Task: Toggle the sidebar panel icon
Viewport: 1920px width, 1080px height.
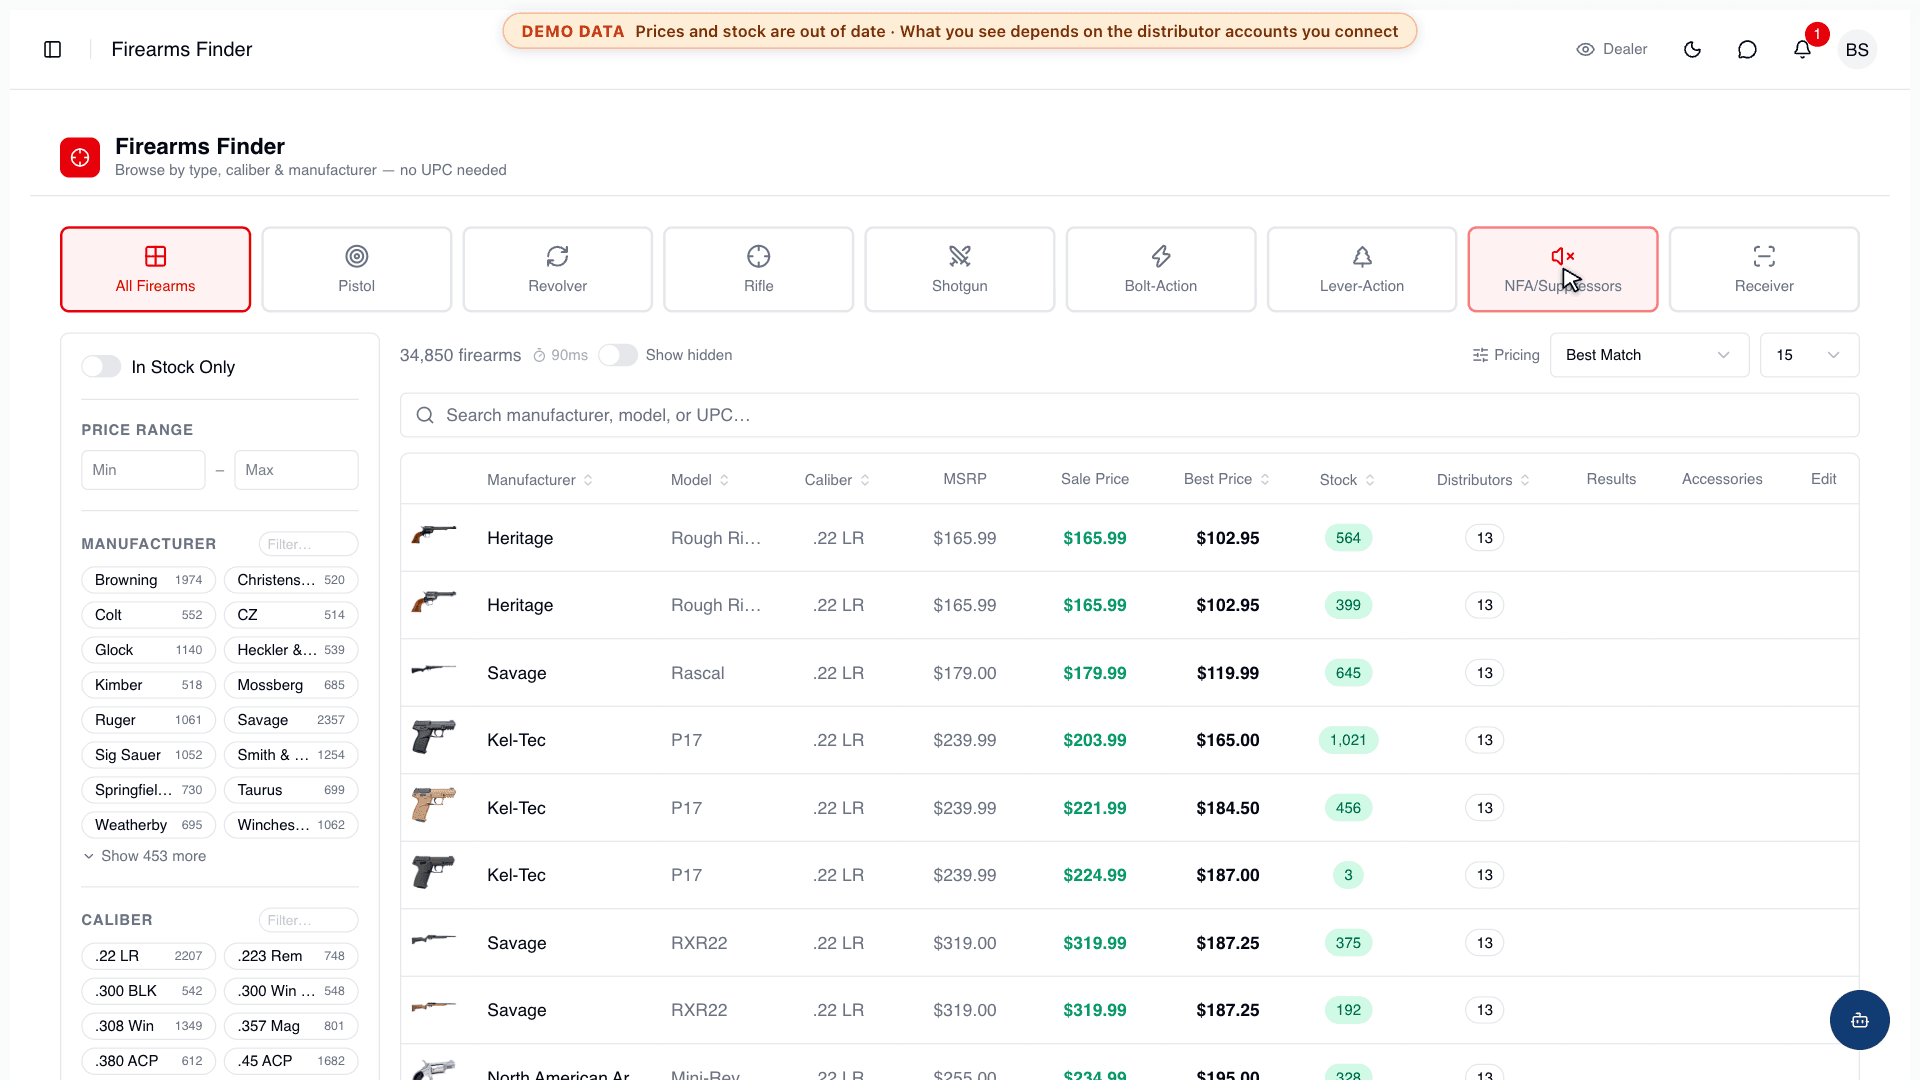Action: point(53,49)
